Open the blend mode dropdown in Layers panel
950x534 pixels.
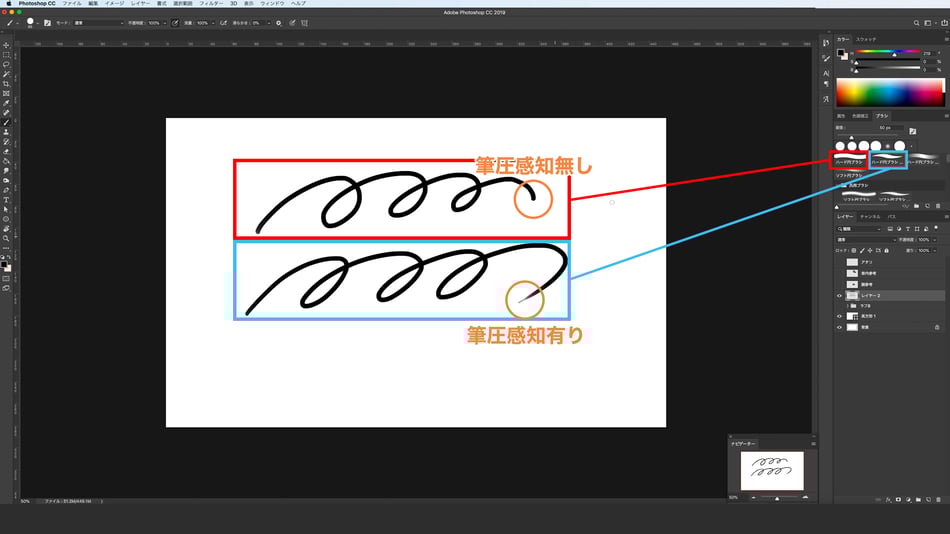coord(863,240)
